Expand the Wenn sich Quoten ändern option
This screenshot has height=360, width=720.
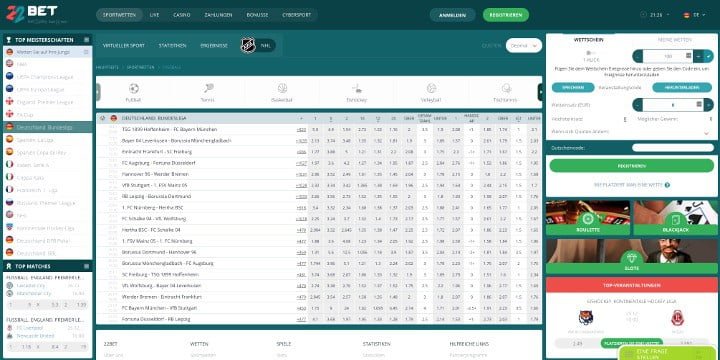coord(706,133)
